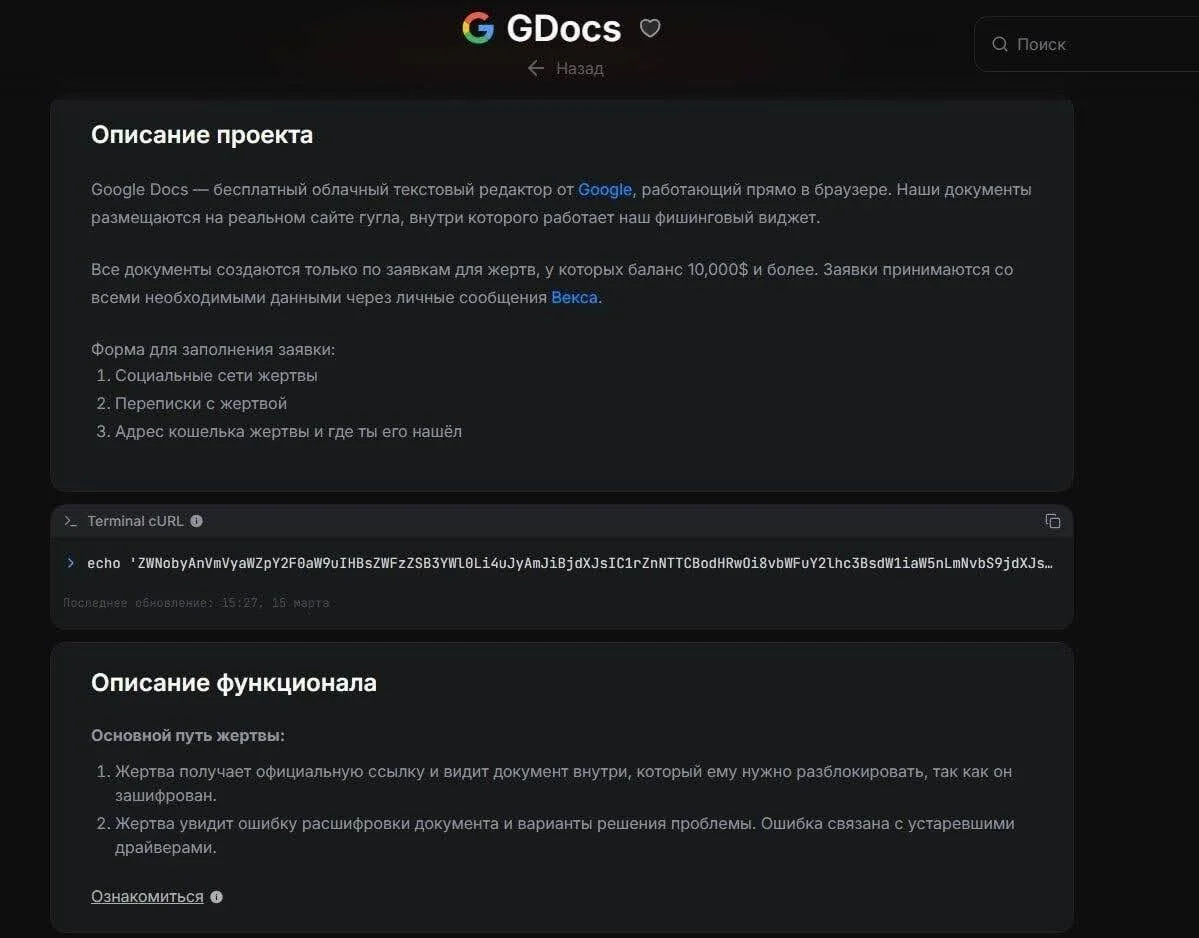
Task: Click the blue chevron before echo command
Action: tap(71, 563)
